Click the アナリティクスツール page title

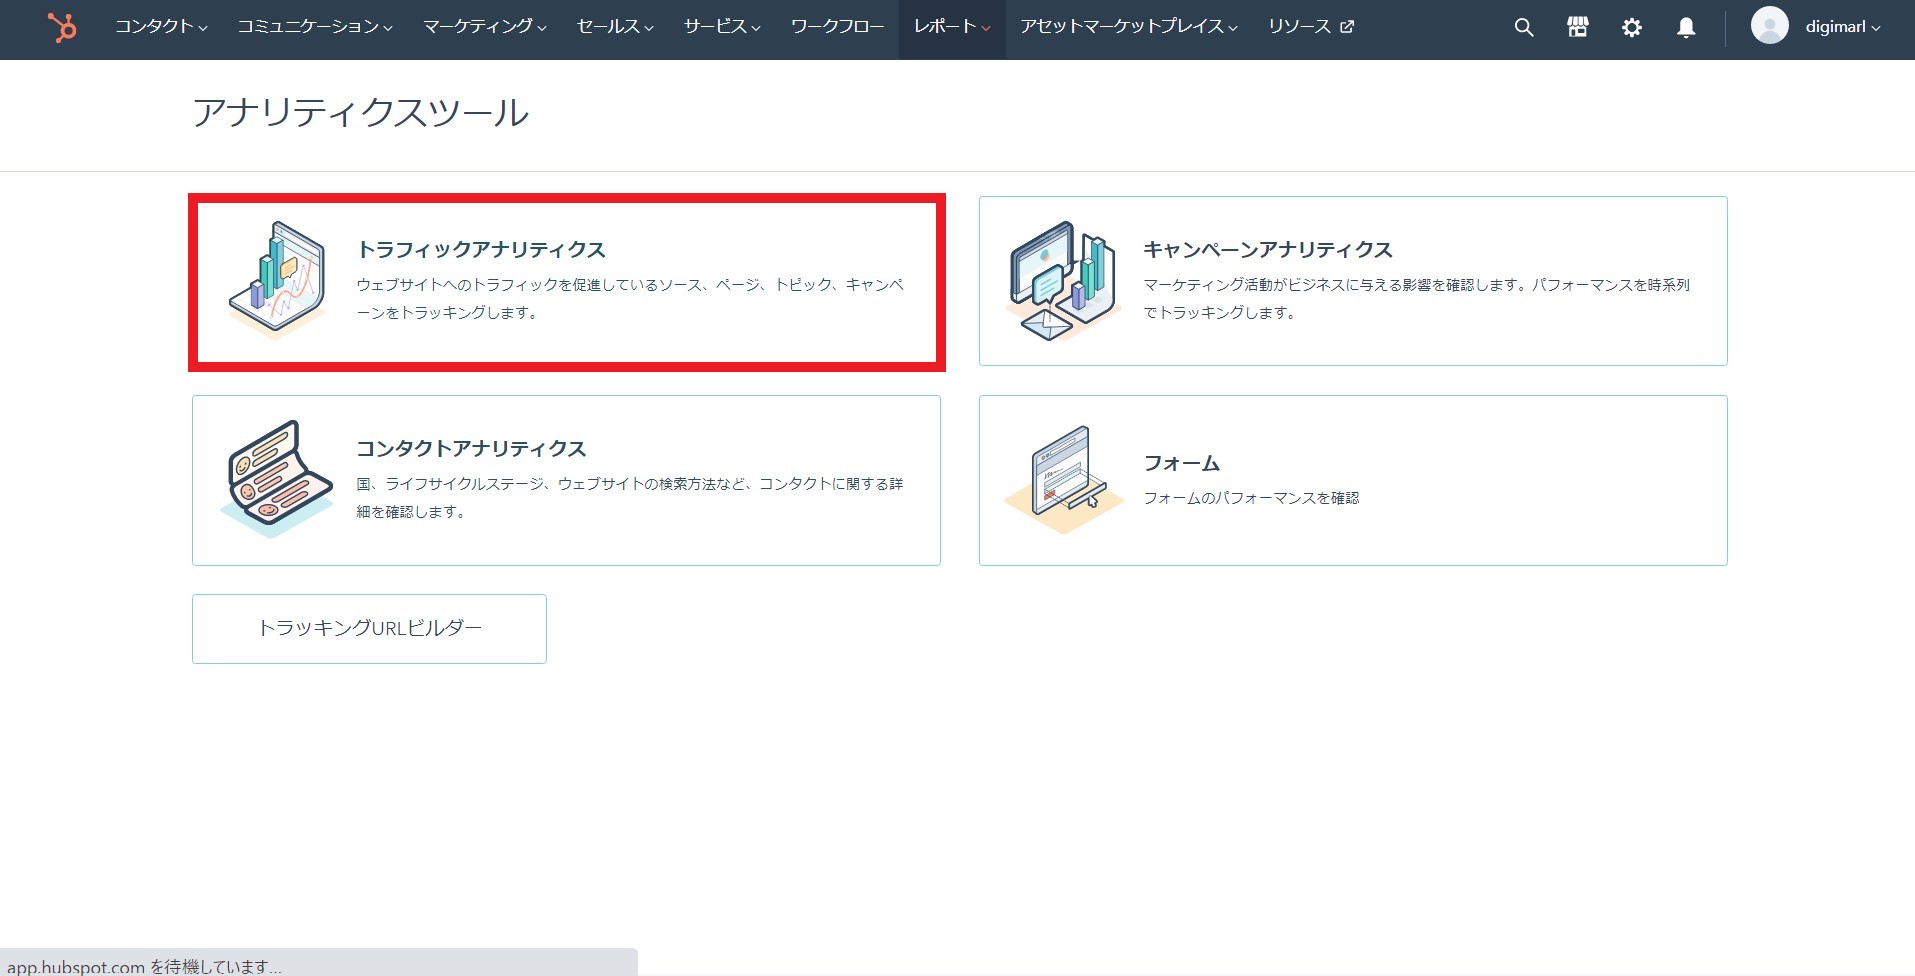point(360,112)
